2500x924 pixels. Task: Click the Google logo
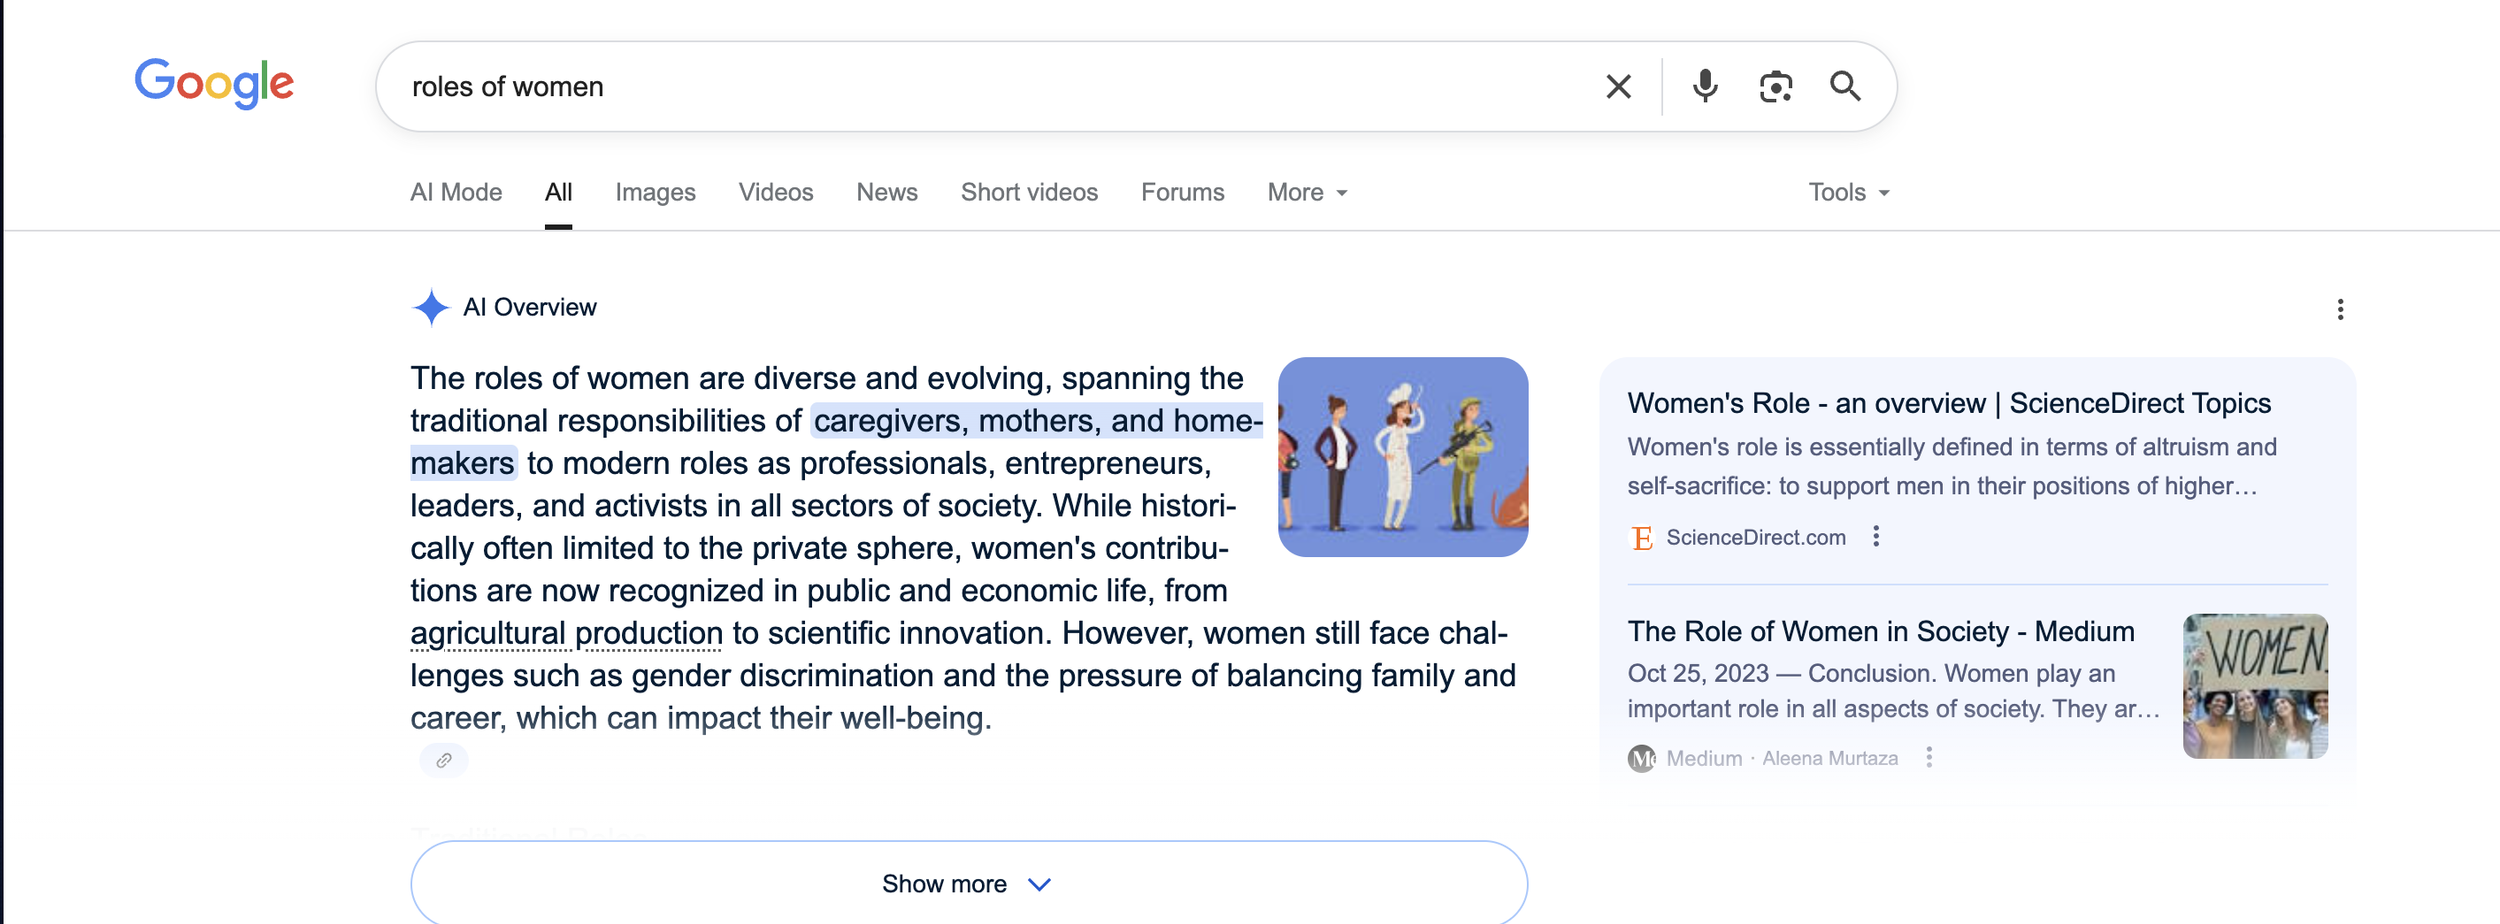(x=214, y=83)
